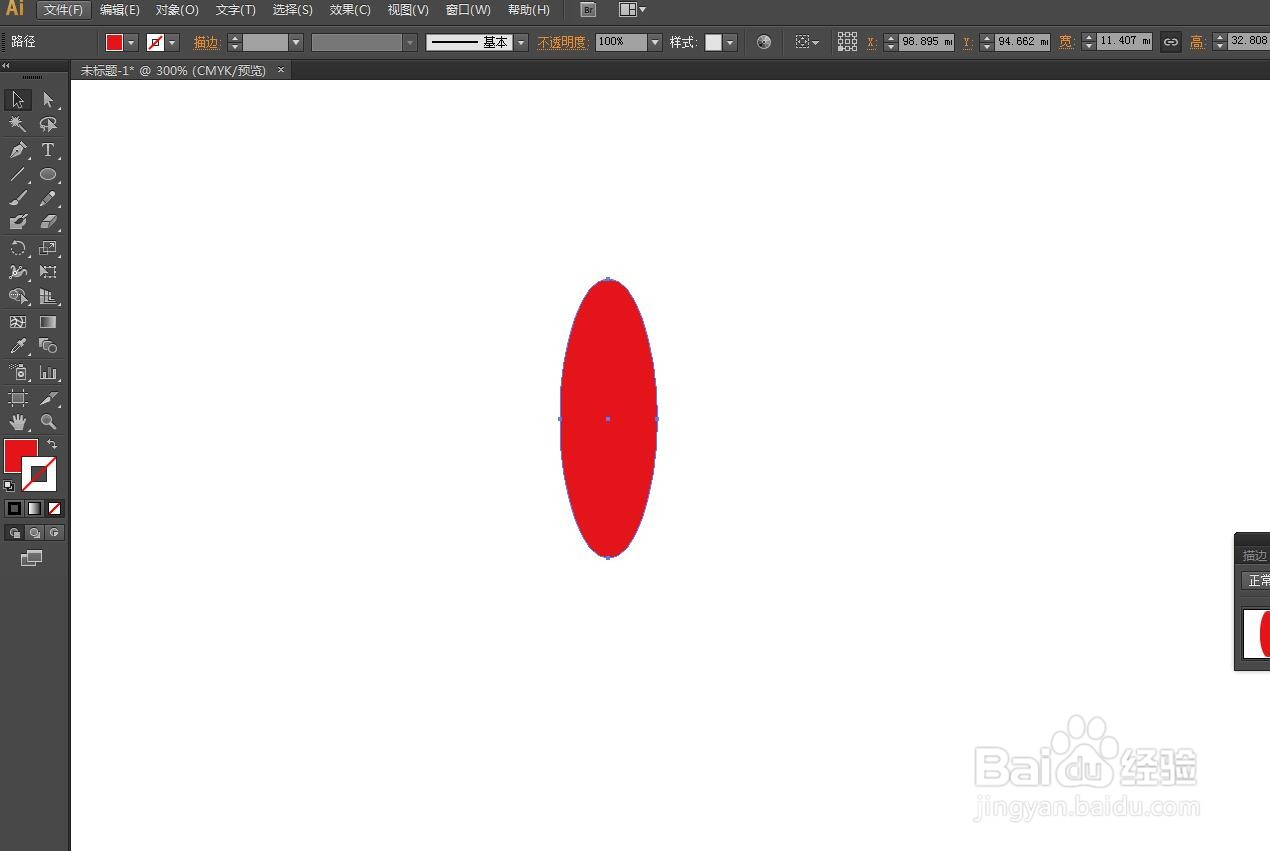The height and width of the screenshot is (851, 1270).
Task: Open the 文件(F) menu
Action: (64, 10)
